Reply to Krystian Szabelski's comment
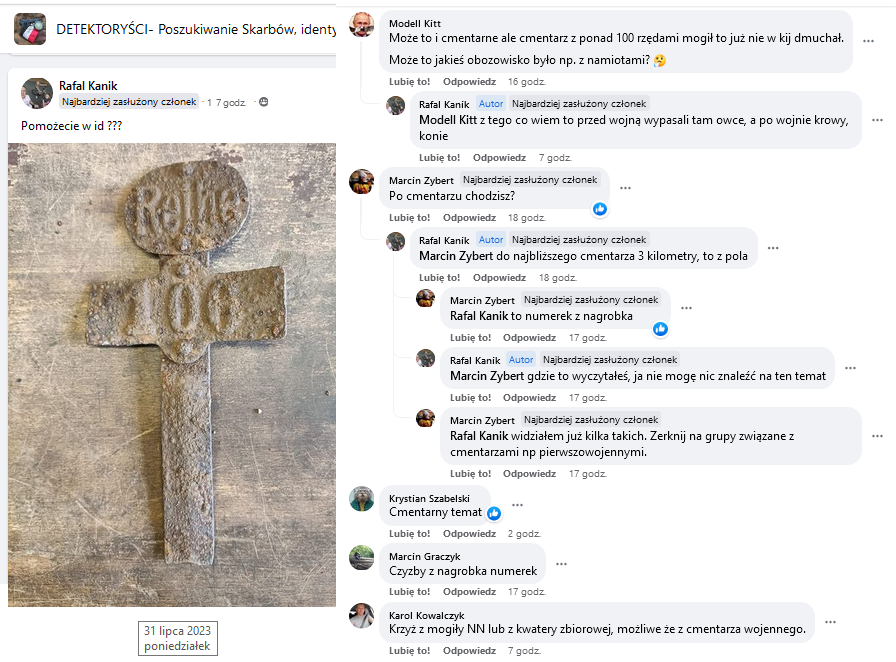Image resolution: width=896 pixels, height=662 pixels. [x=469, y=534]
